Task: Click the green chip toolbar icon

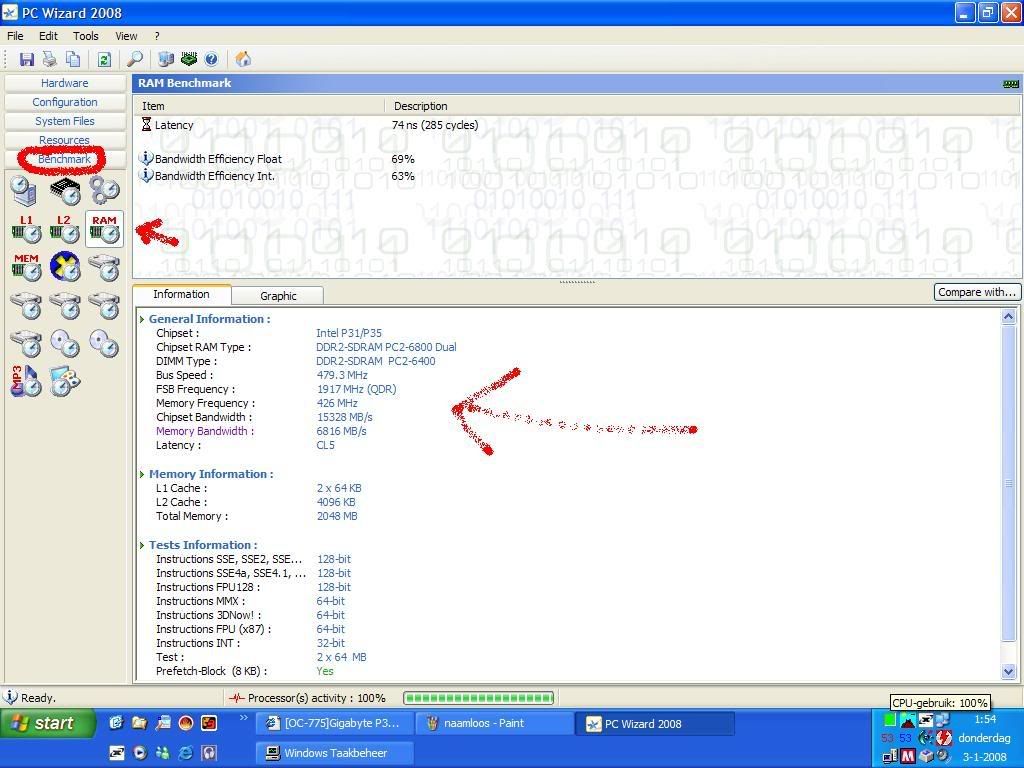Action: 189,59
